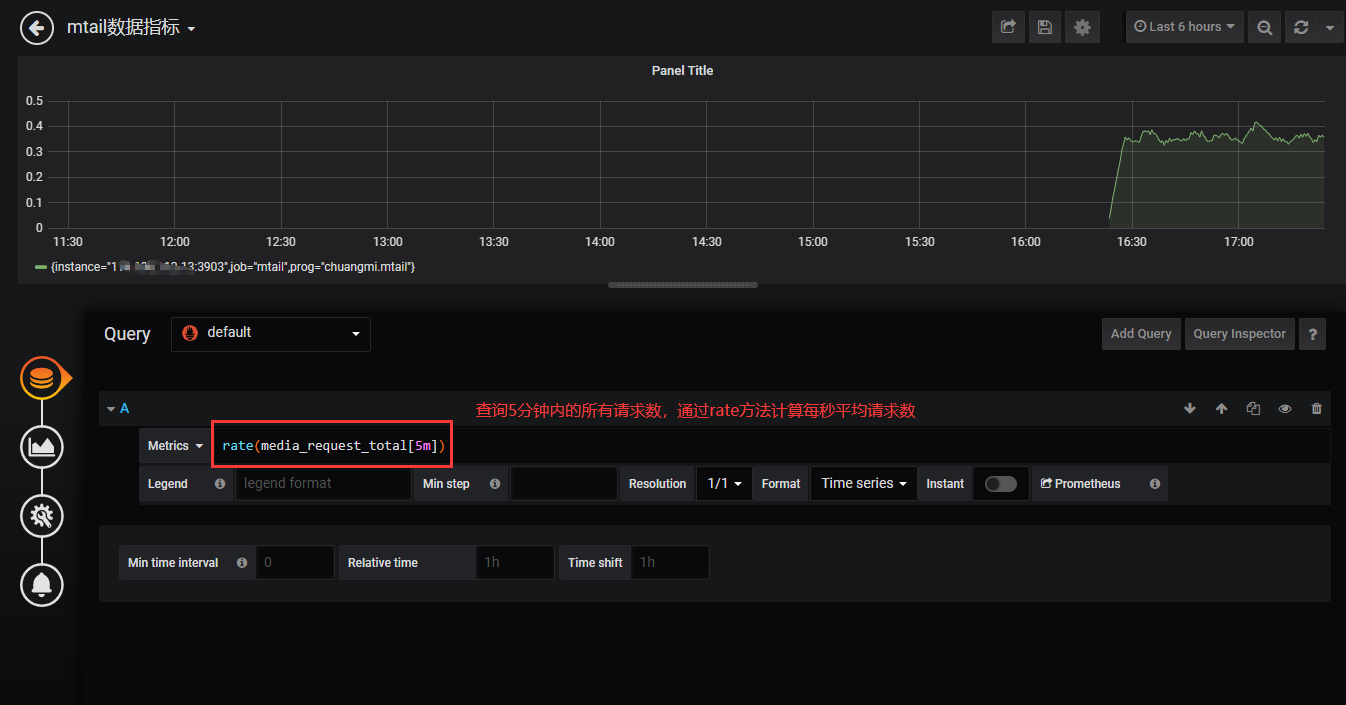Share the dashboard via share icon
Viewport: 1346px width, 705px height.
click(x=1008, y=27)
